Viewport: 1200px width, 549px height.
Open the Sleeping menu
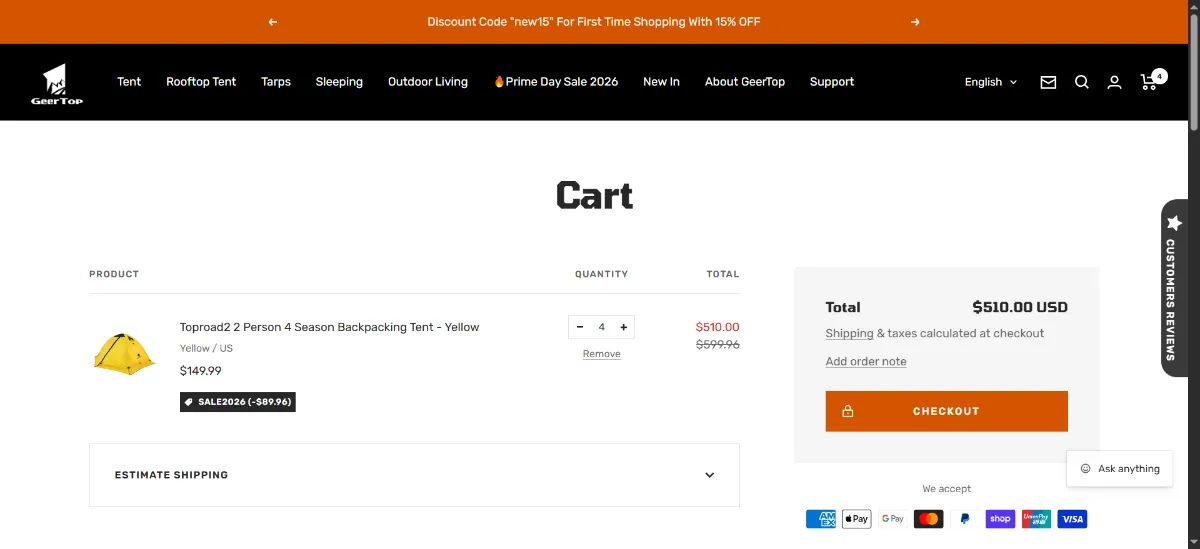point(339,82)
